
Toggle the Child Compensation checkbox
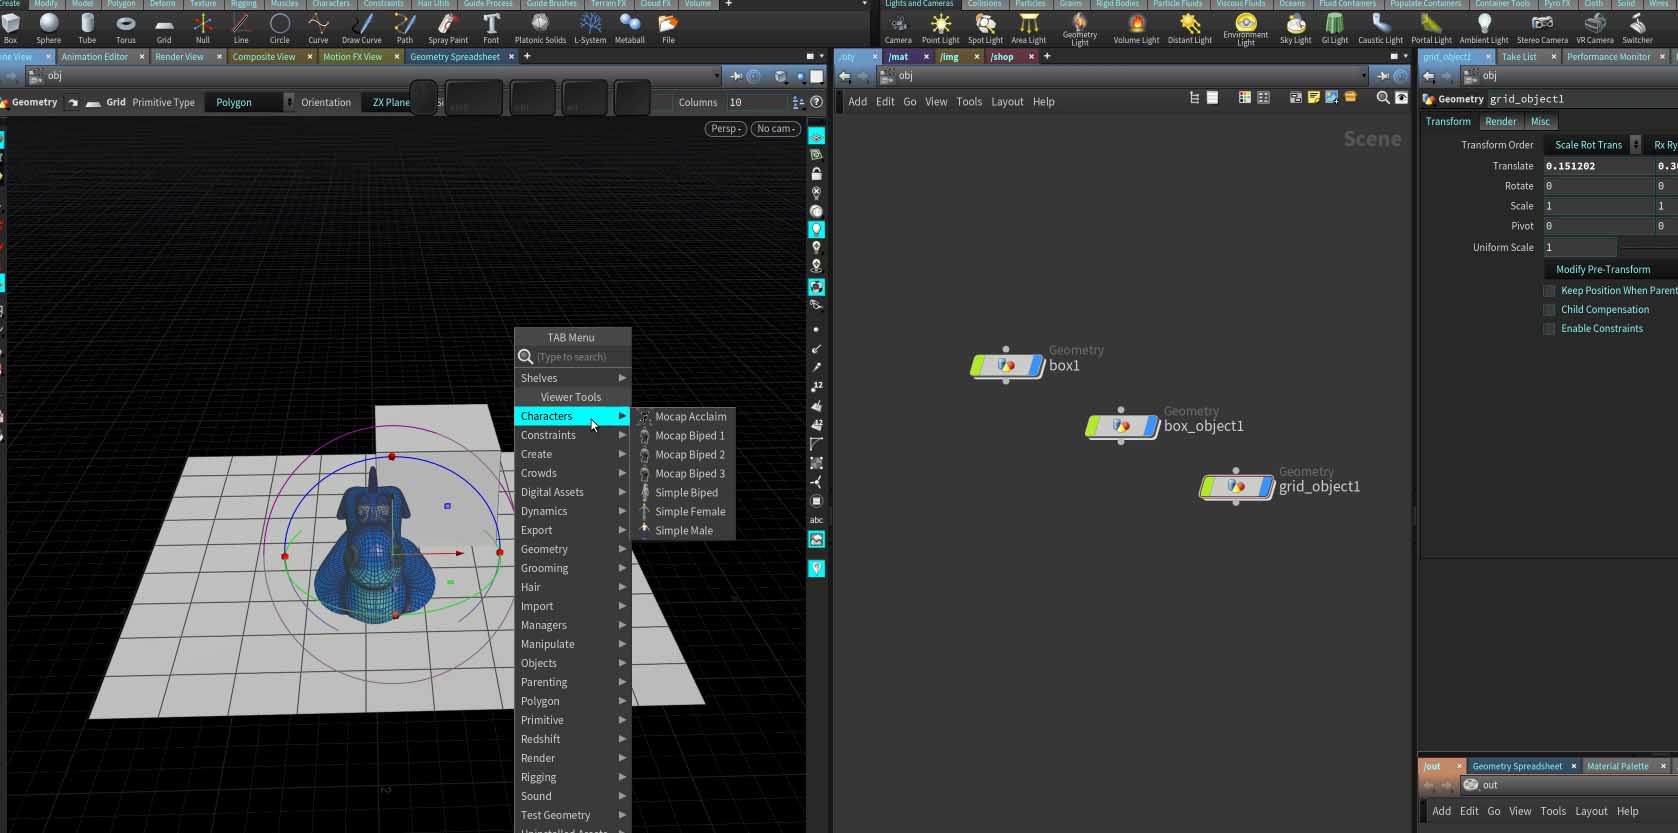tap(1549, 310)
